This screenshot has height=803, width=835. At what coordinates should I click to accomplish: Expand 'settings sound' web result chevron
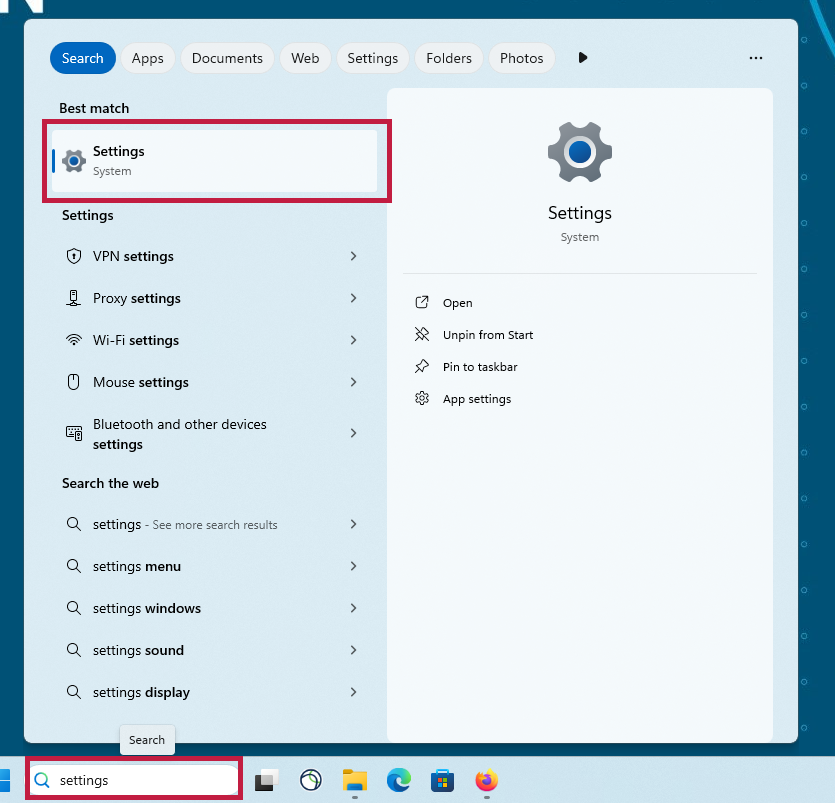pyautogui.click(x=353, y=650)
